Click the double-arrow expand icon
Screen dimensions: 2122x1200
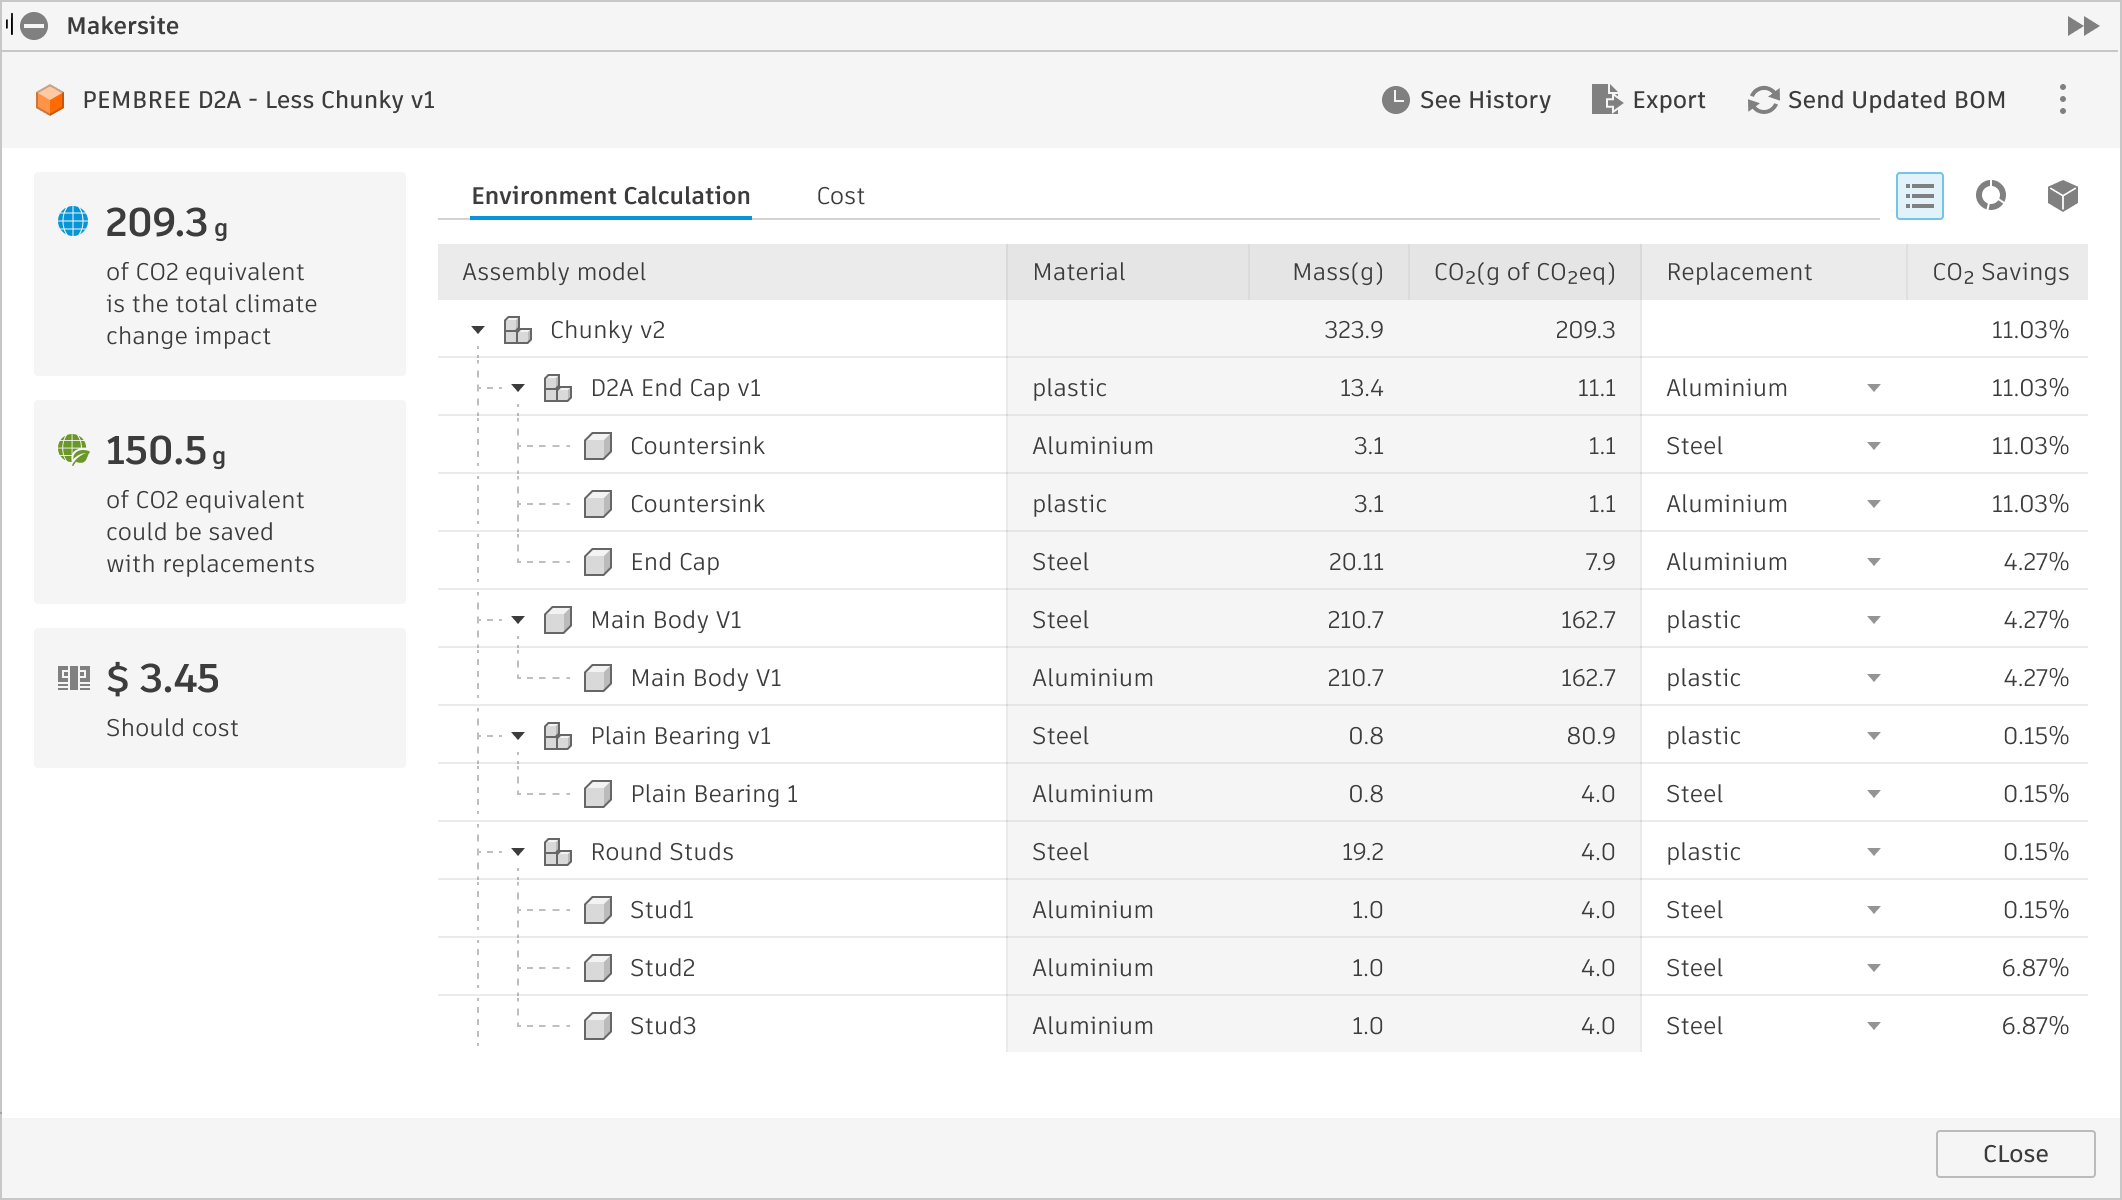tap(2083, 26)
